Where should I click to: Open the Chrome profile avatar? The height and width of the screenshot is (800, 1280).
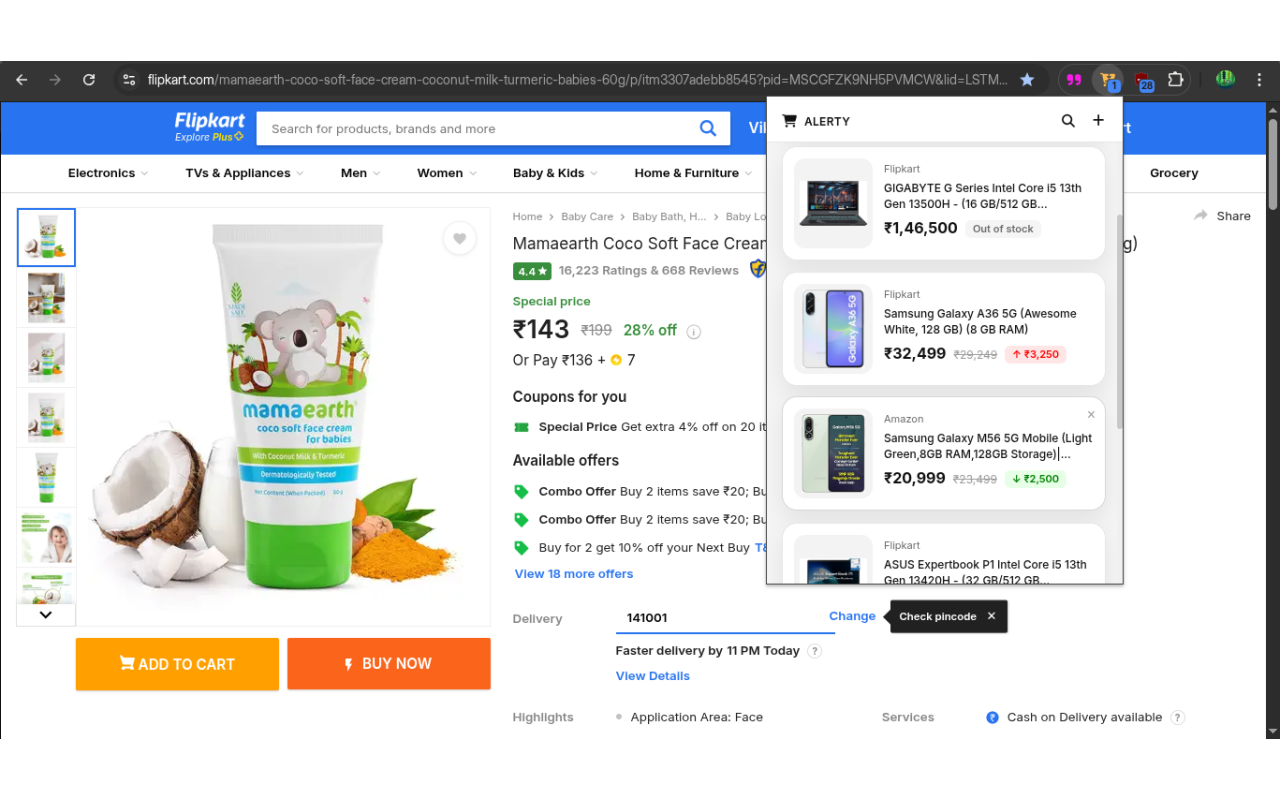[x=1225, y=79]
